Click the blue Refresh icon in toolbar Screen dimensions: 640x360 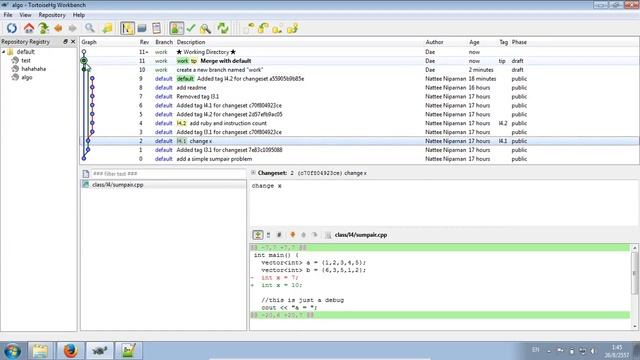12,28
